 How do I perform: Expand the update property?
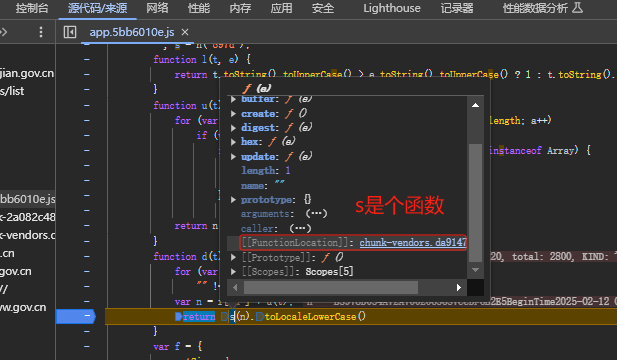[233, 157]
